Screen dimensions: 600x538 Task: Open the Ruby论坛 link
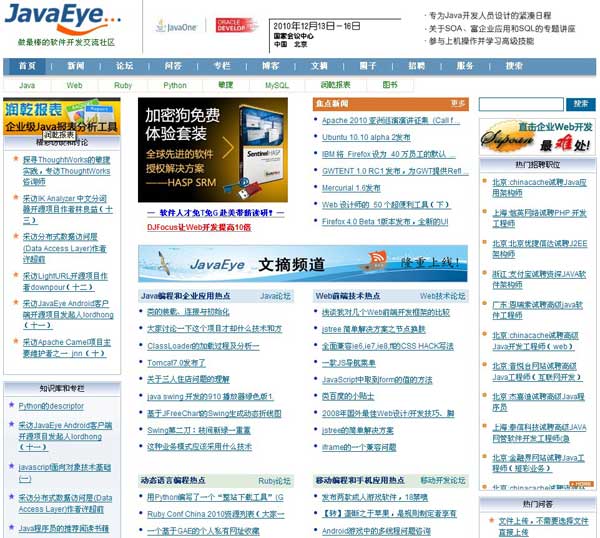click(x=274, y=481)
